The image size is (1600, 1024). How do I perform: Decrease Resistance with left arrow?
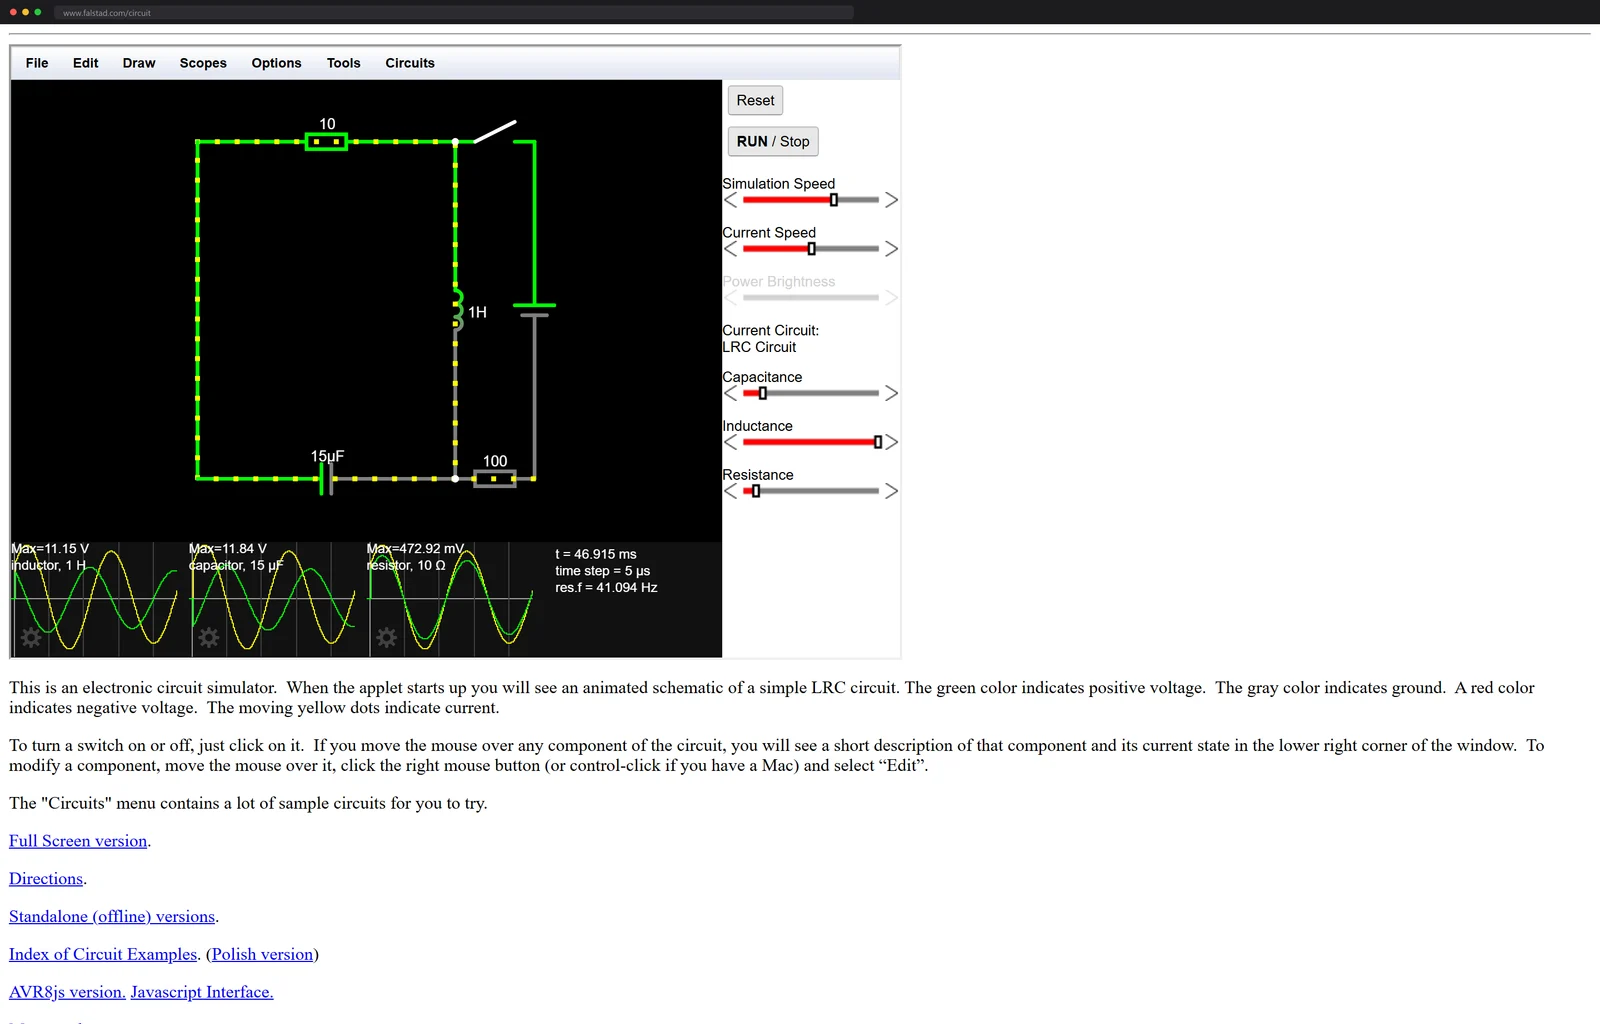(x=731, y=491)
